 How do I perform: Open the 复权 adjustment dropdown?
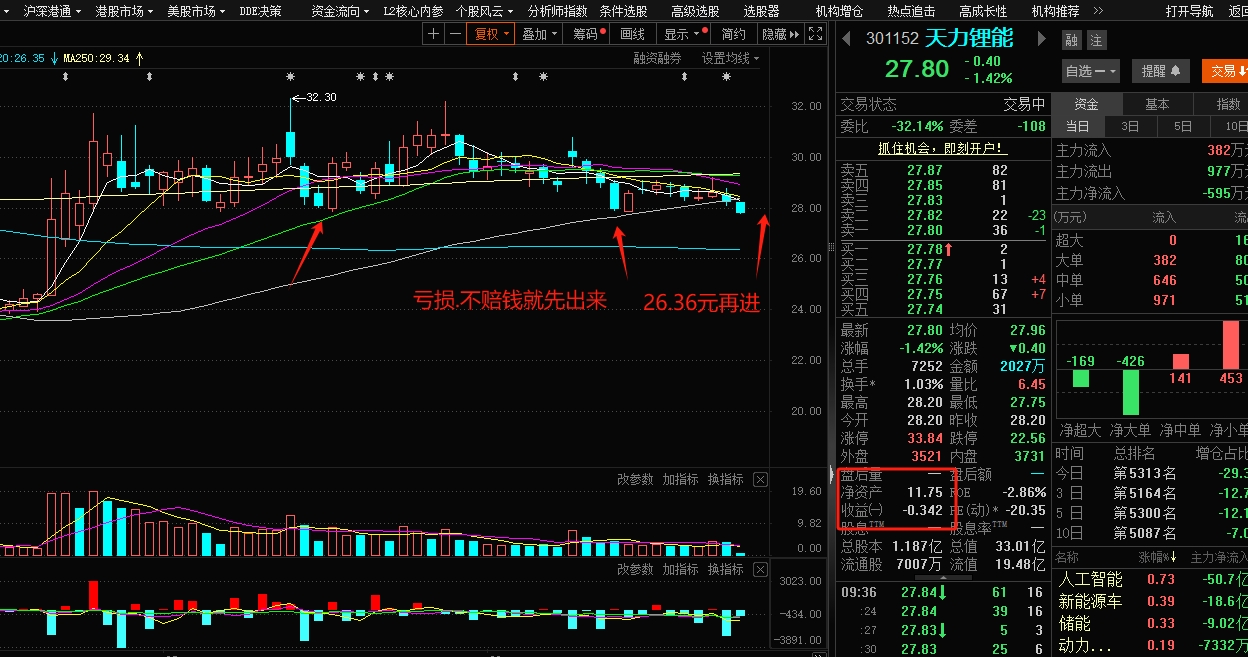492,34
